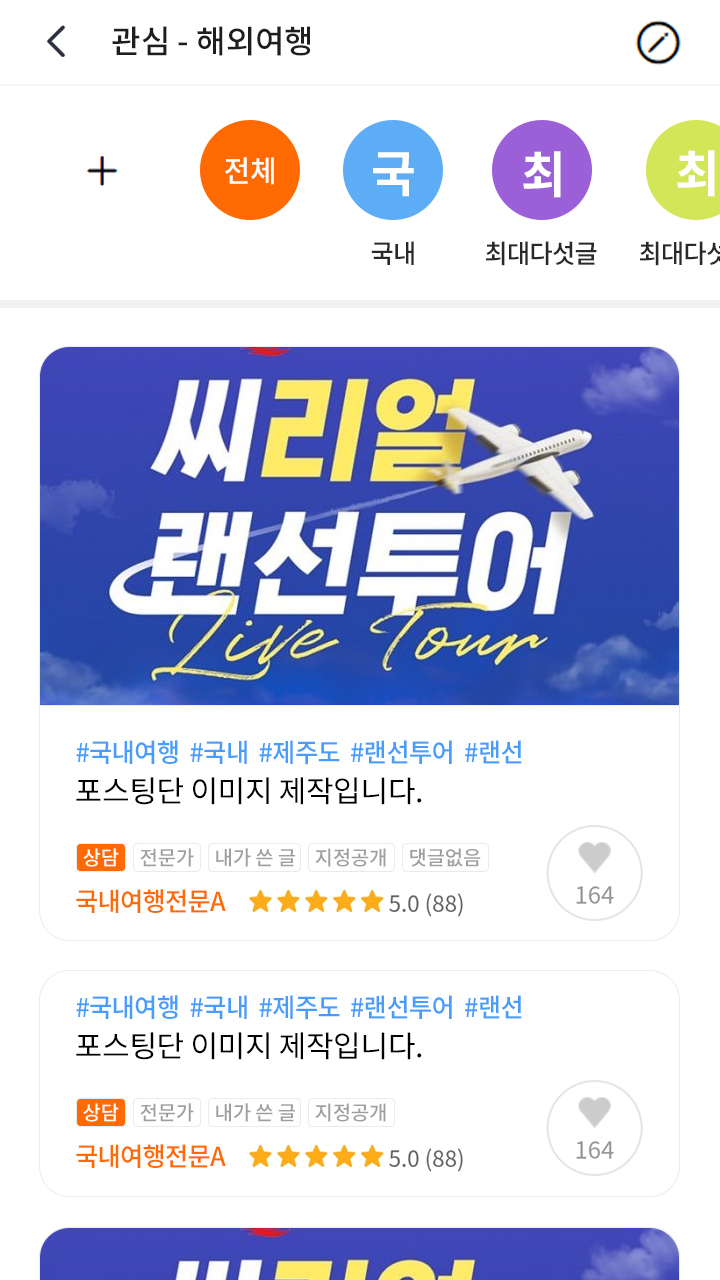
Task: Open the #제주도 hashtag in second post
Action: click(x=299, y=1007)
